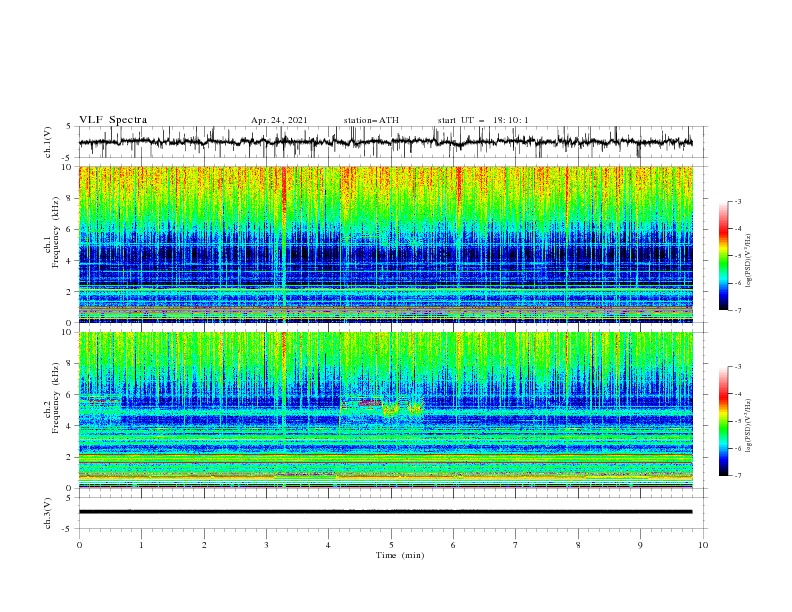Click the "5" tick on ch.1(V) axis
The width and height of the screenshot is (792, 612).
[x=70, y=126]
